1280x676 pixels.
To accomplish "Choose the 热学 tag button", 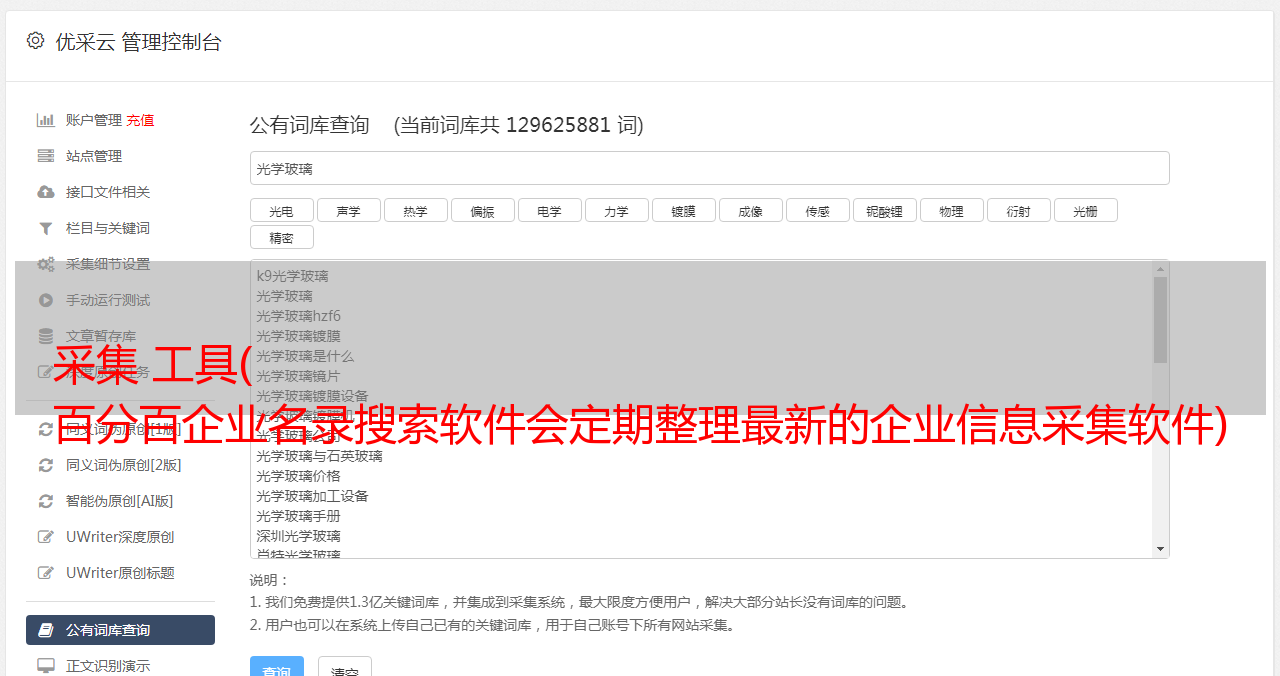I will pos(415,210).
